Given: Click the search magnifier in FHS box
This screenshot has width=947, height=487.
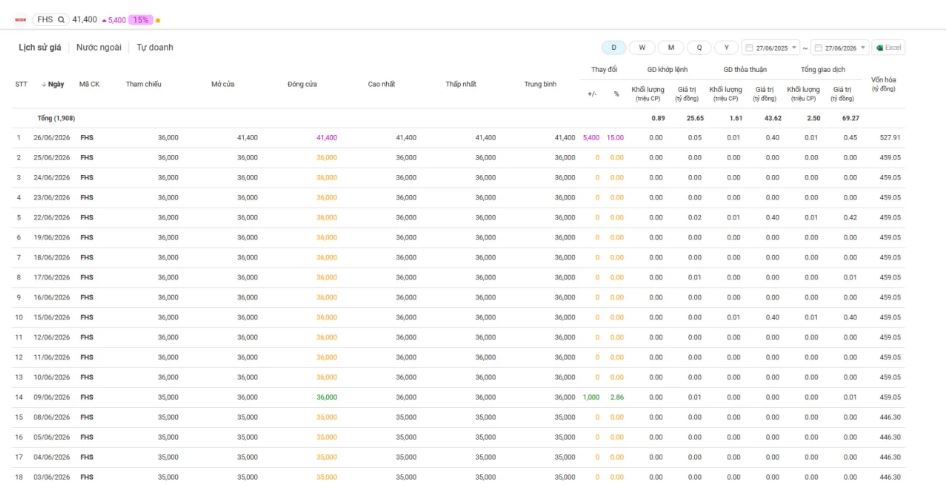Looking at the screenshot, I should coord(61,19).
